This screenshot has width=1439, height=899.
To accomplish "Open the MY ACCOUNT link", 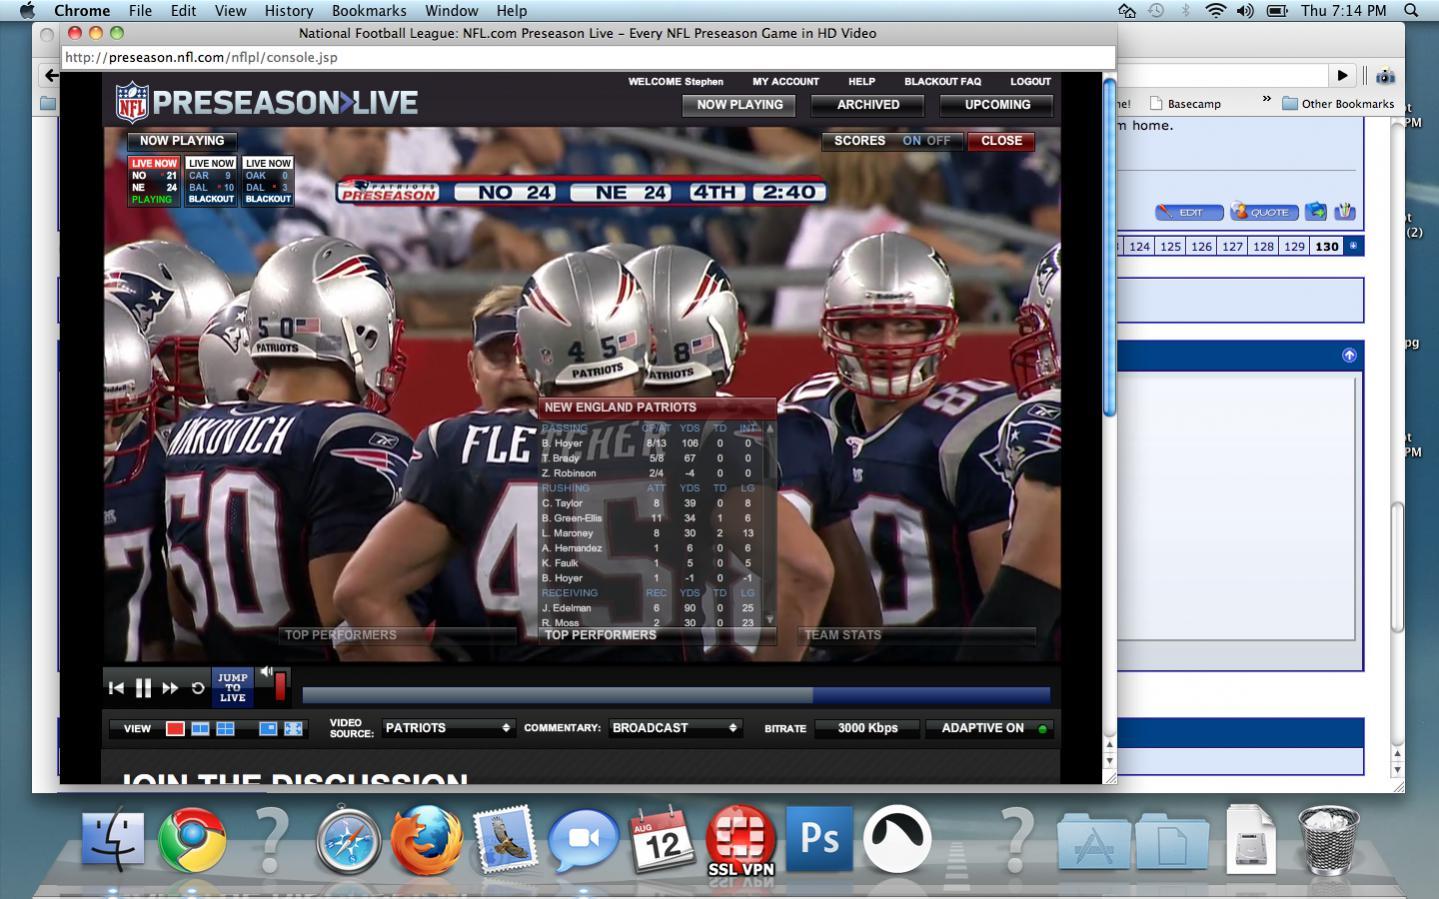I will 785,82.
